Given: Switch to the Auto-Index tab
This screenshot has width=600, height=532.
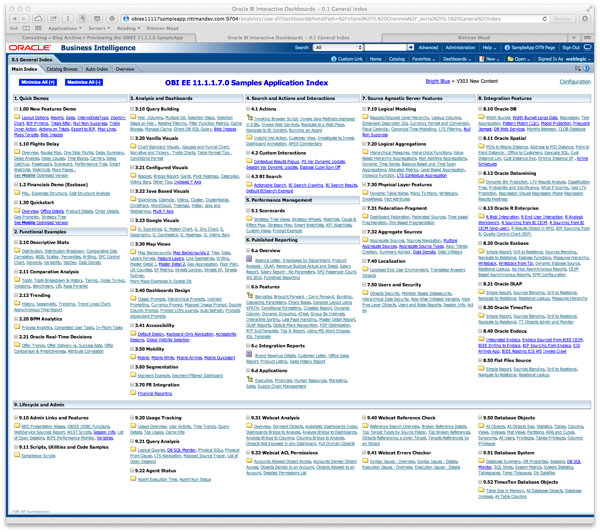Looking at the screenshot, I should pyautogui.click(x=96, y=69).
